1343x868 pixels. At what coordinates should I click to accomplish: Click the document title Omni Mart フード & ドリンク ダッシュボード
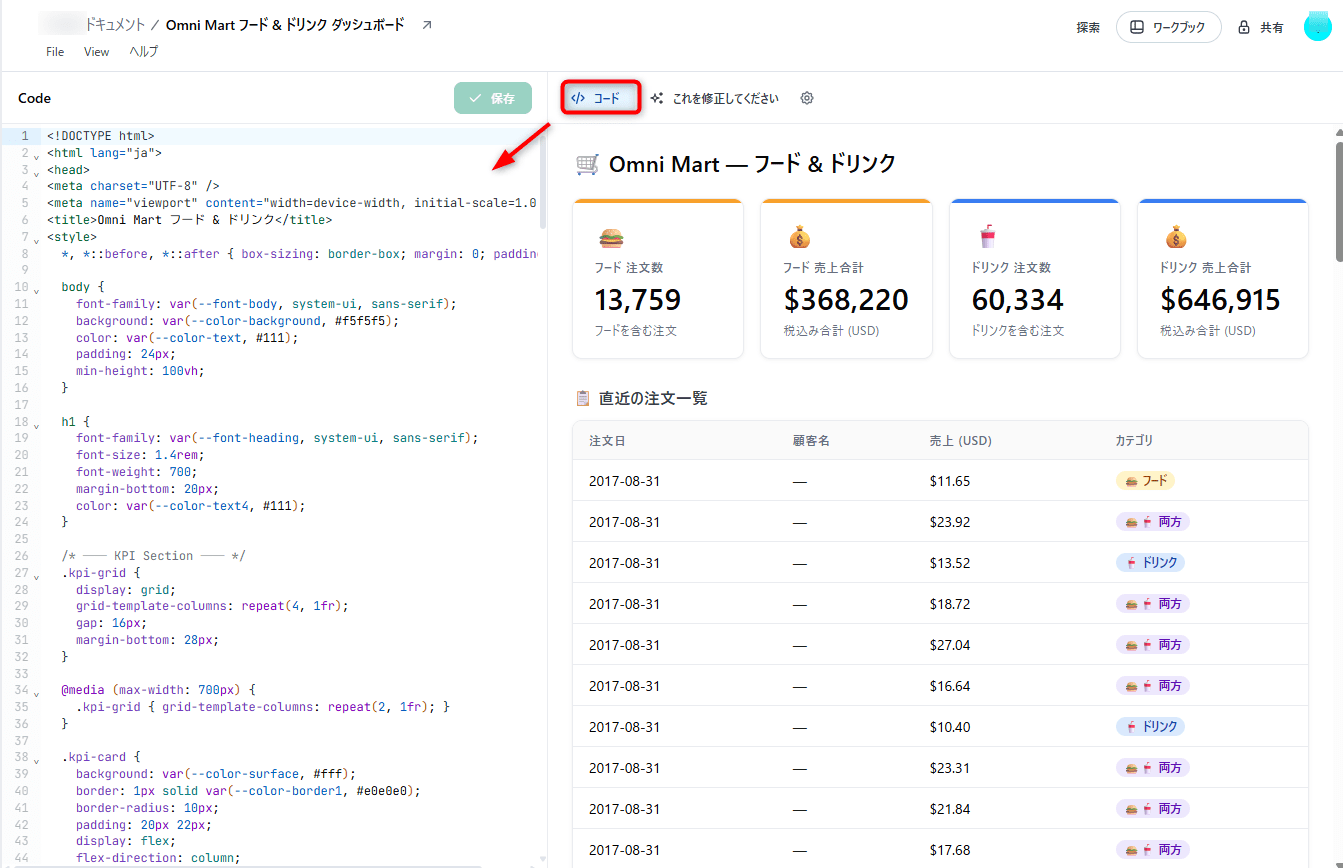click(x=285, y=25)
